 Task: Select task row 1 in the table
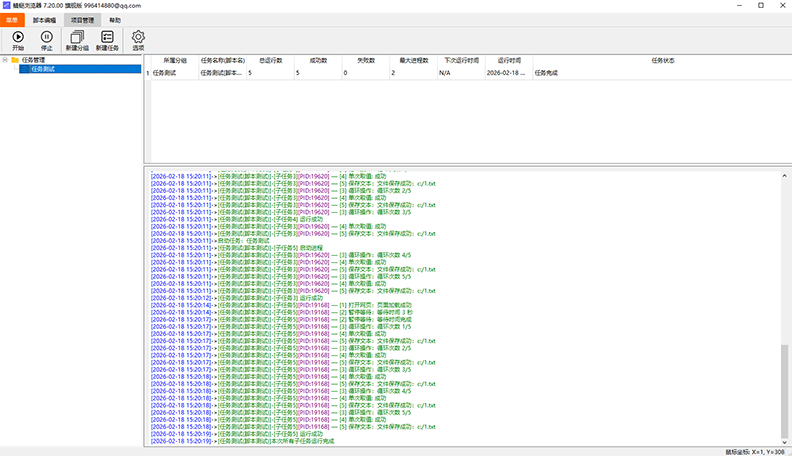[x=300, y=73]
